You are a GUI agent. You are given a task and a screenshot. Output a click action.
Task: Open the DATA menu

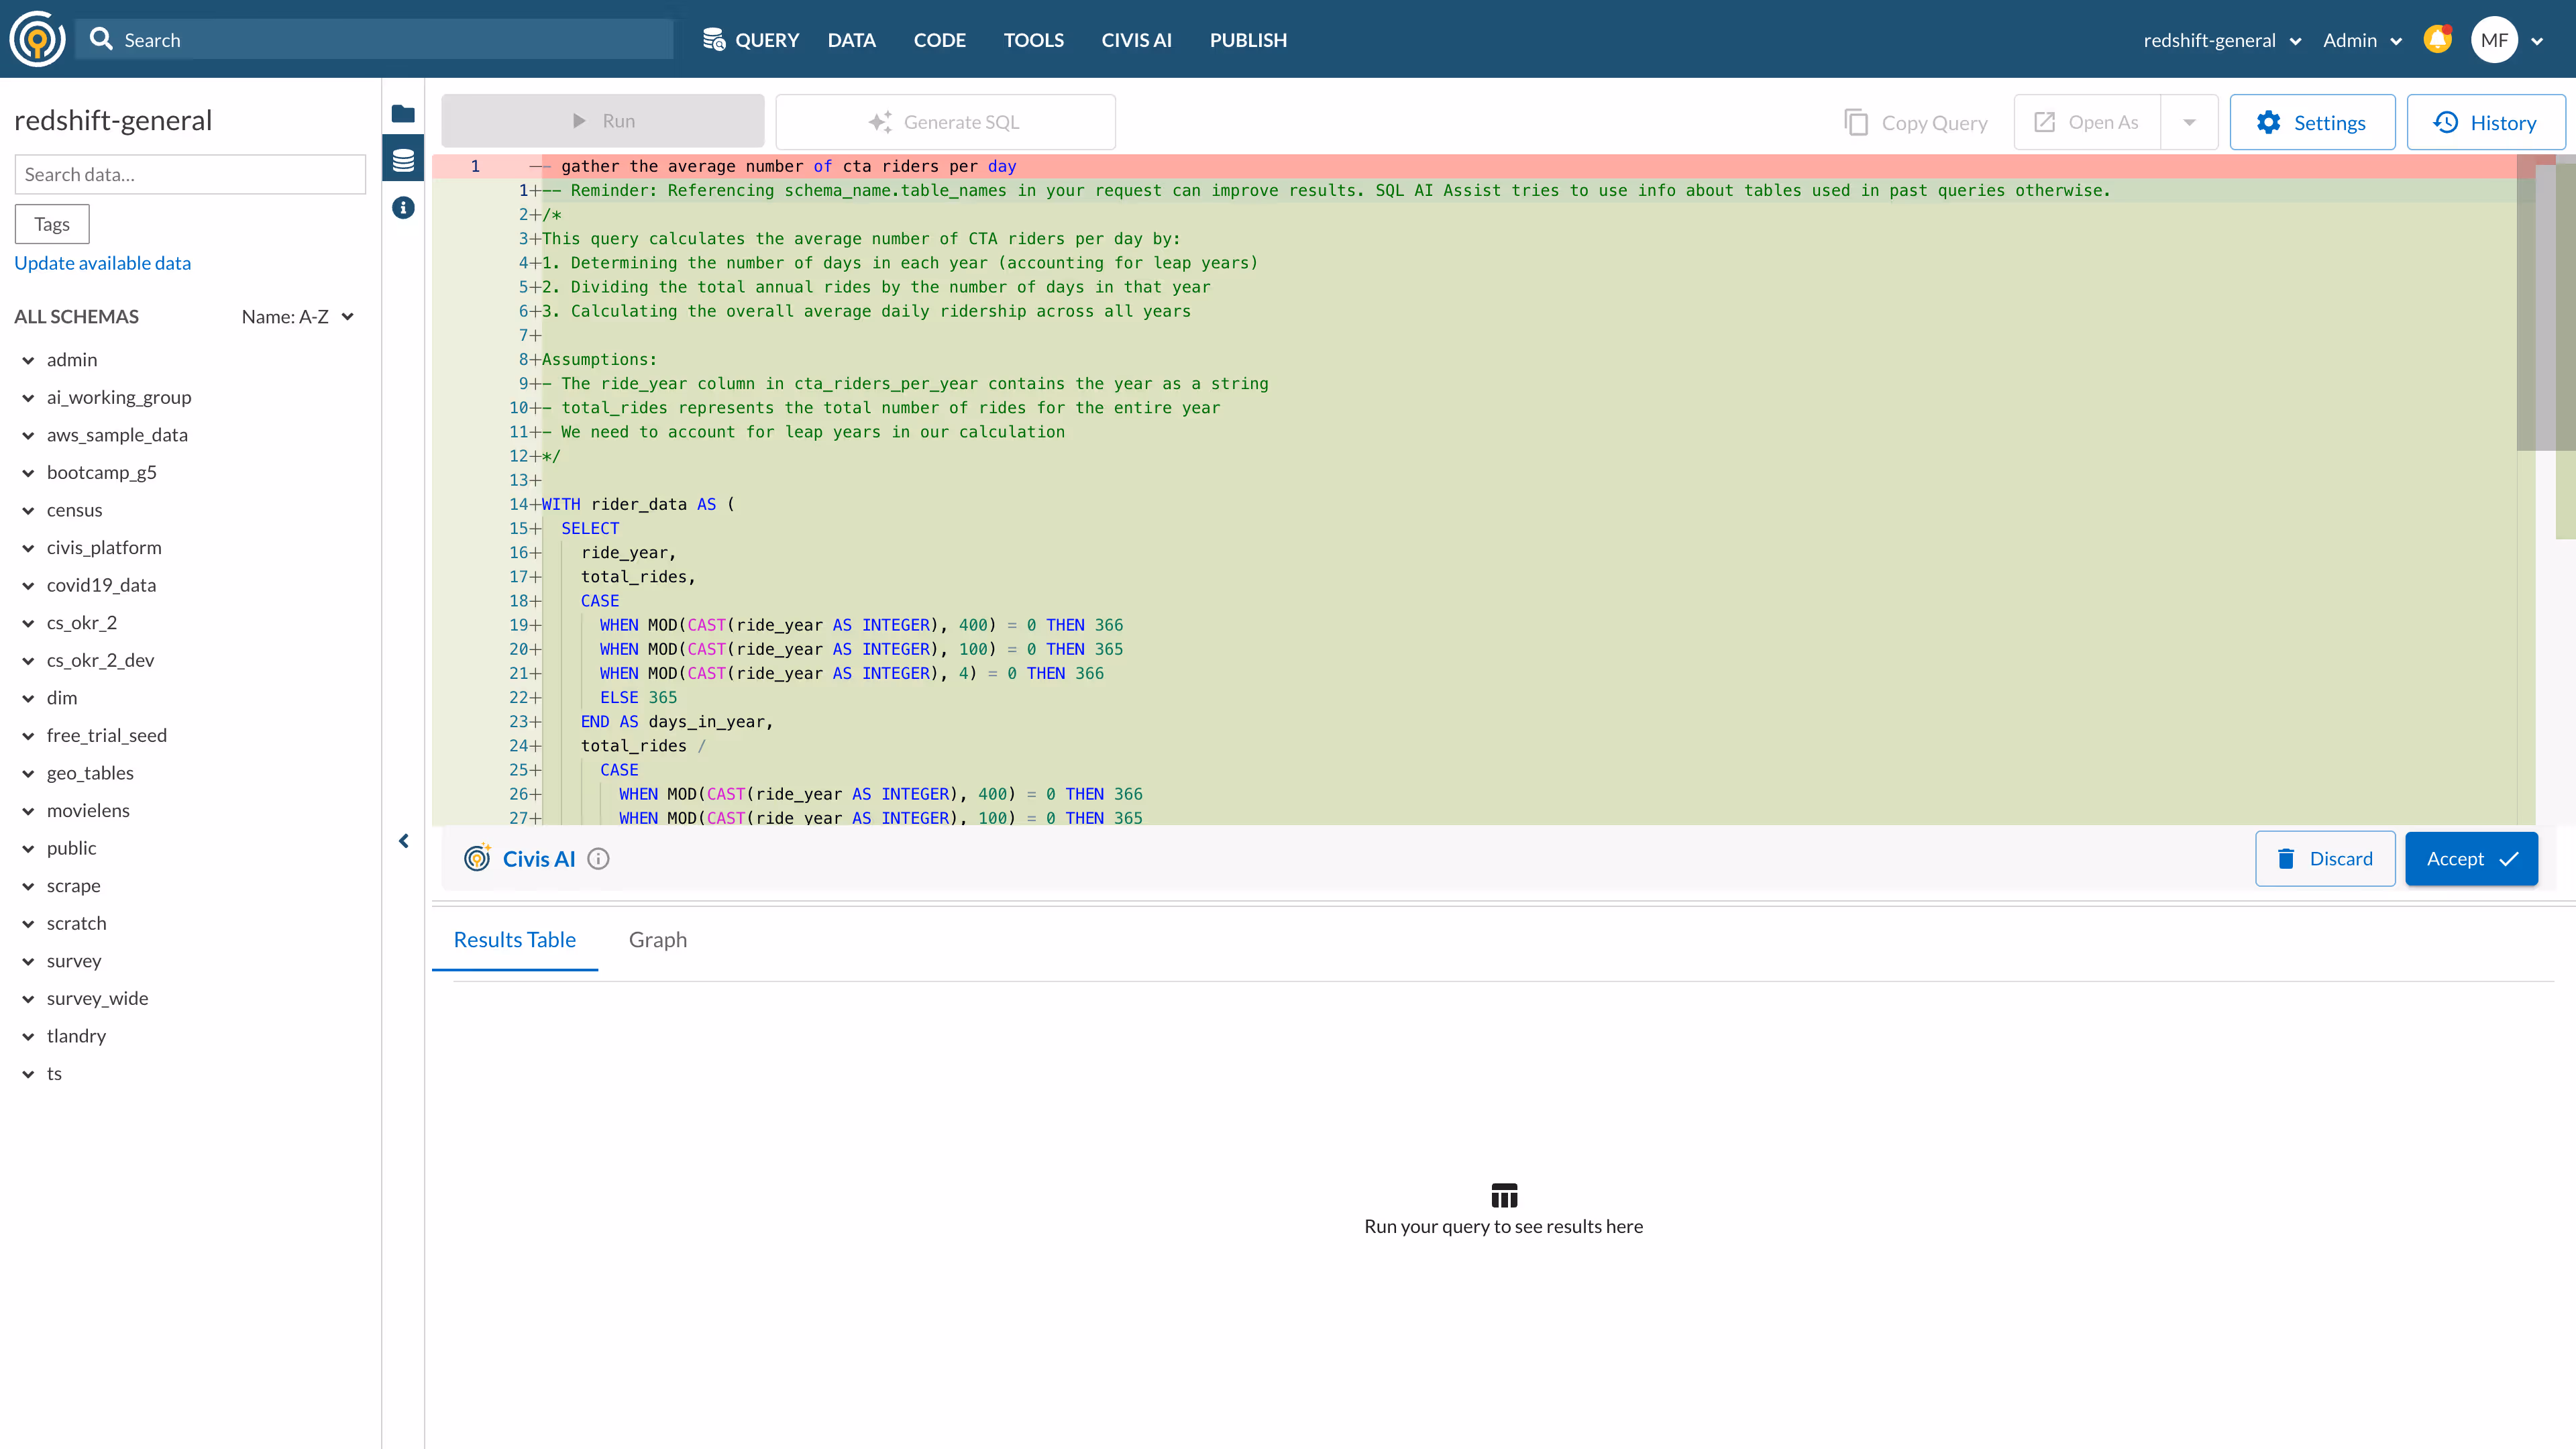[x=851, y=40]
